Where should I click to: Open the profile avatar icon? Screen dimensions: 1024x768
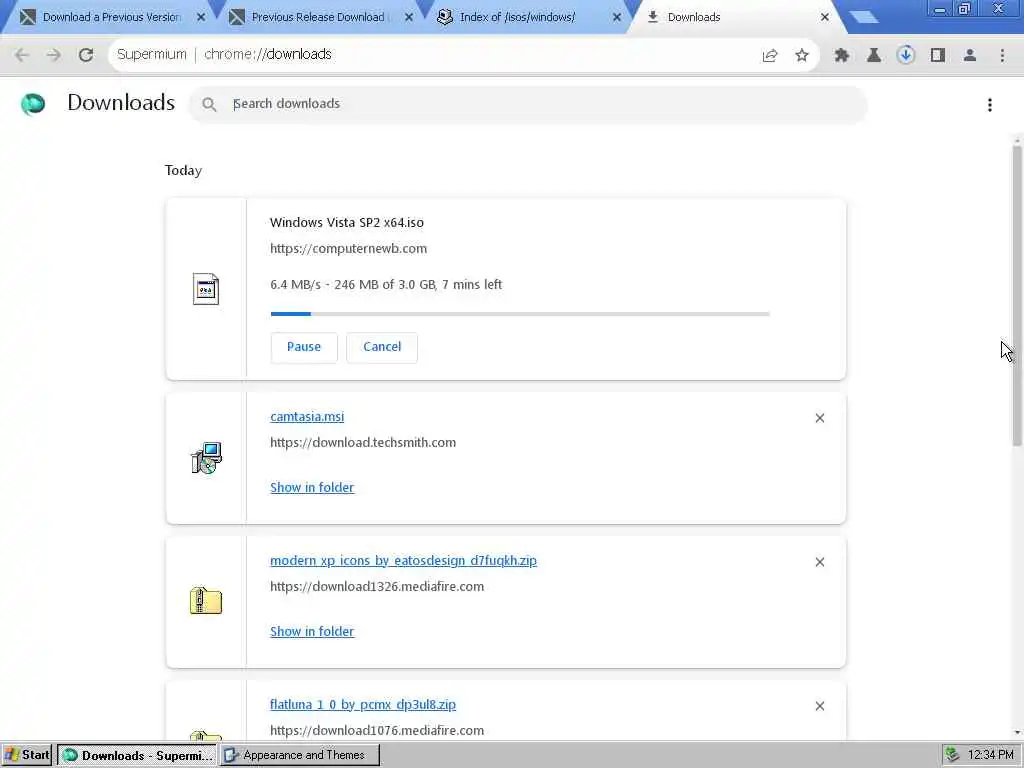(x=970, y=56)
